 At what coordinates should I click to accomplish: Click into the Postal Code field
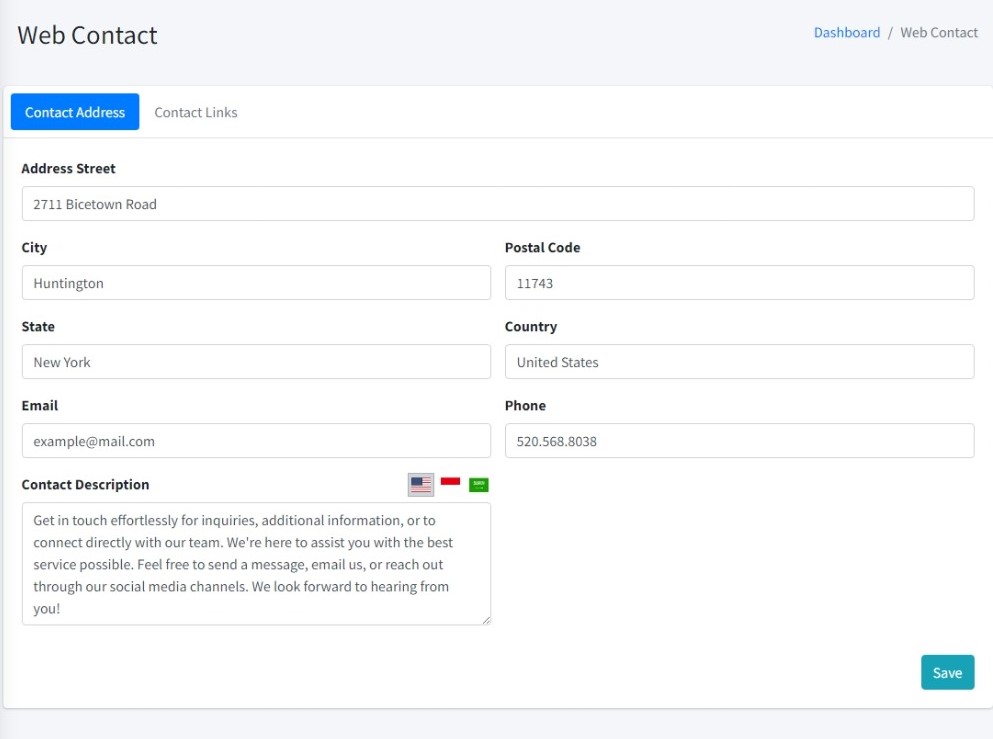[739, 283]
